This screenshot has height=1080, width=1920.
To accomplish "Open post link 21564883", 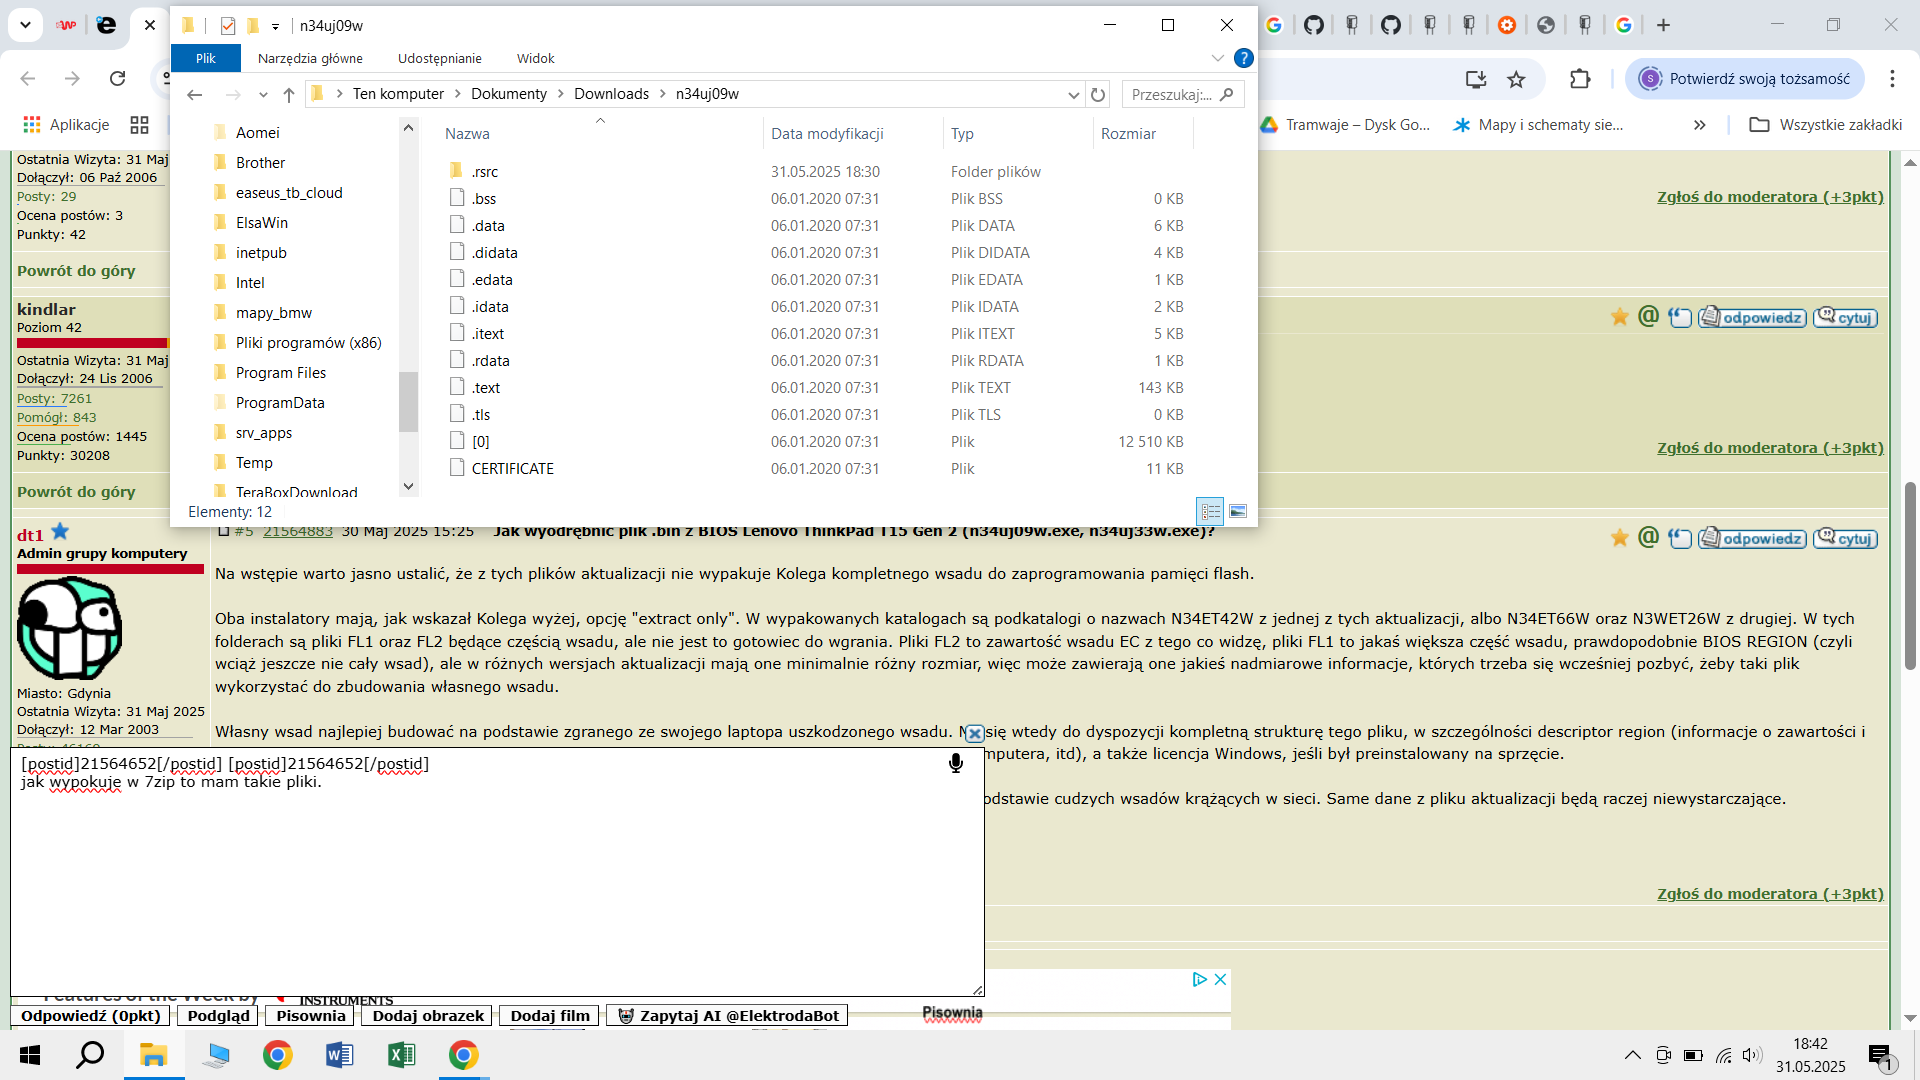I will (x=298, y=531).
